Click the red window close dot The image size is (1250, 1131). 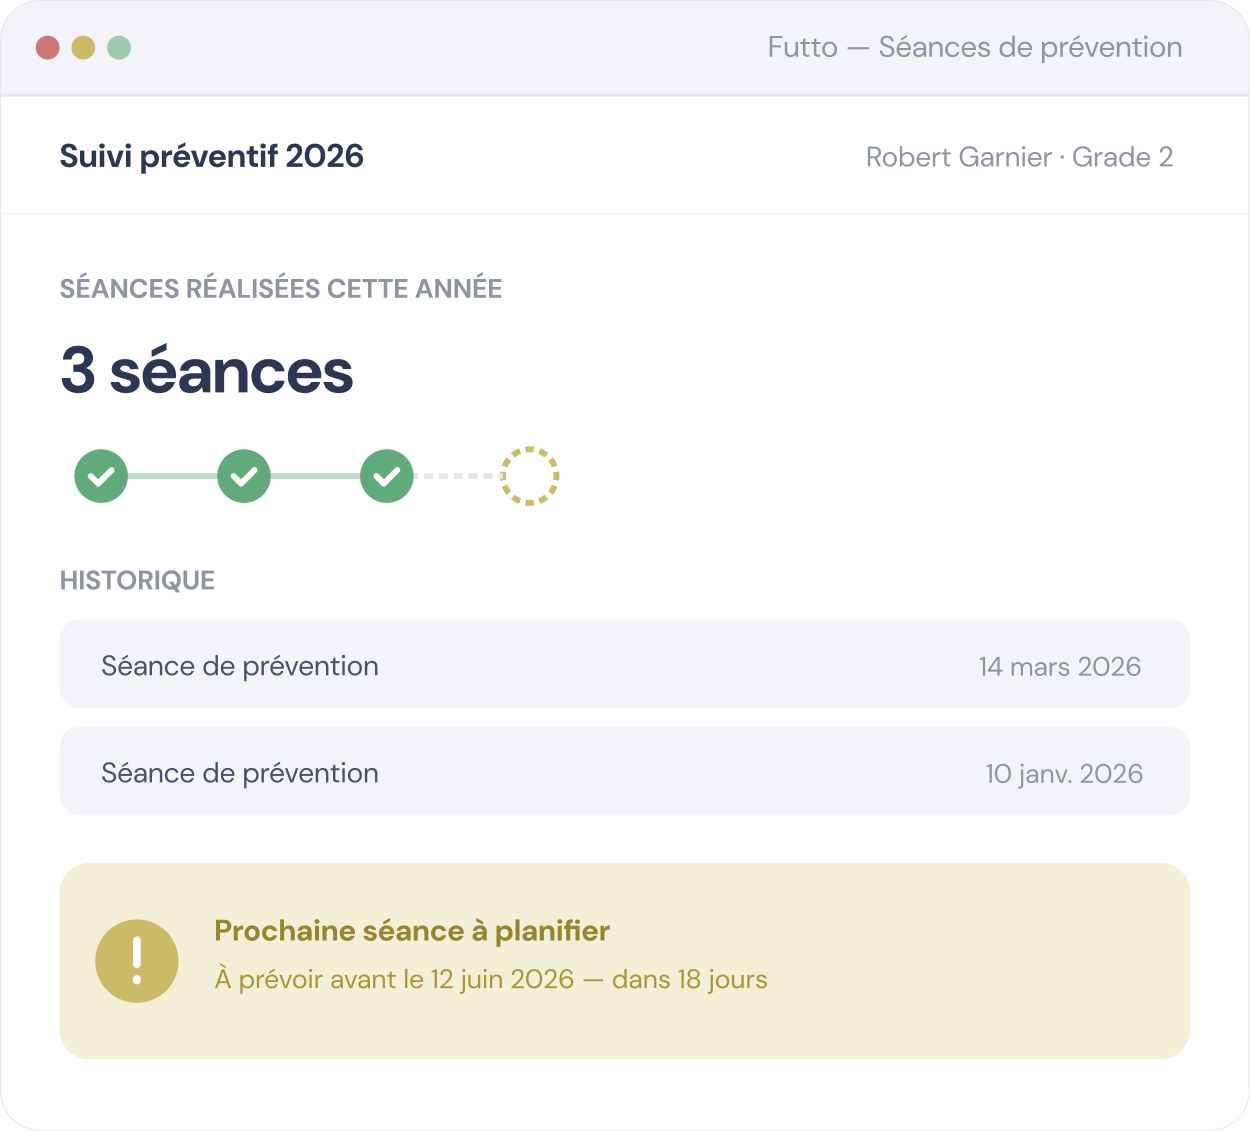click(x=48, y=47)
